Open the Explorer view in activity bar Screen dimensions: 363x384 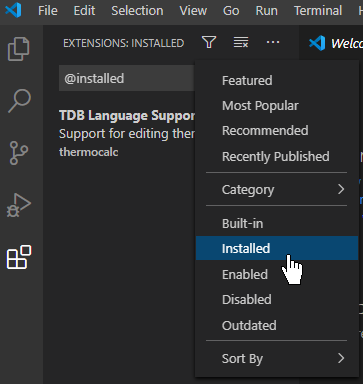[x=19, y=49]
